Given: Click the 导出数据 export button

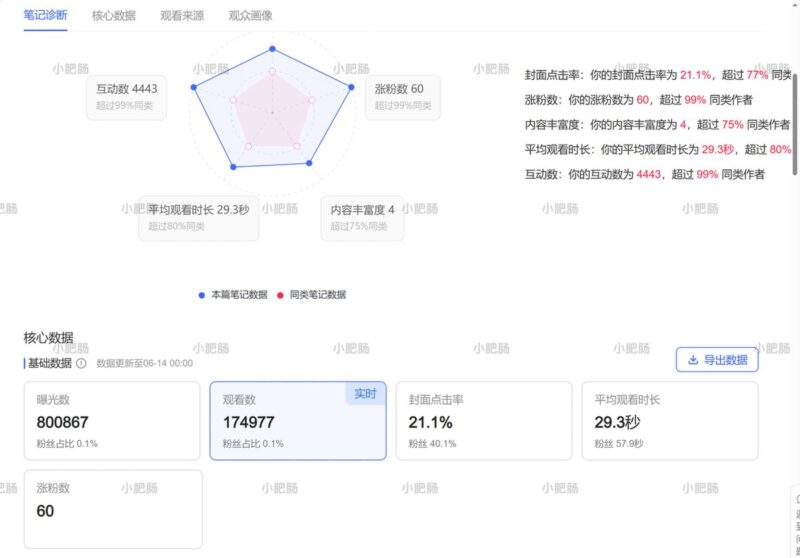Looking at the screenshot, I should pos(717,360).
